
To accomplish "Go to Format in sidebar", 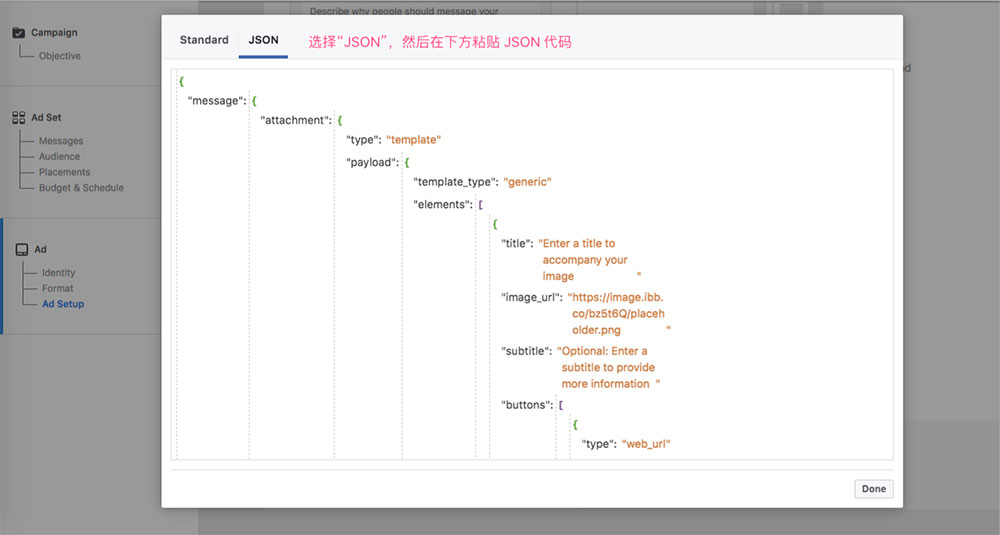I will [57, 288].
